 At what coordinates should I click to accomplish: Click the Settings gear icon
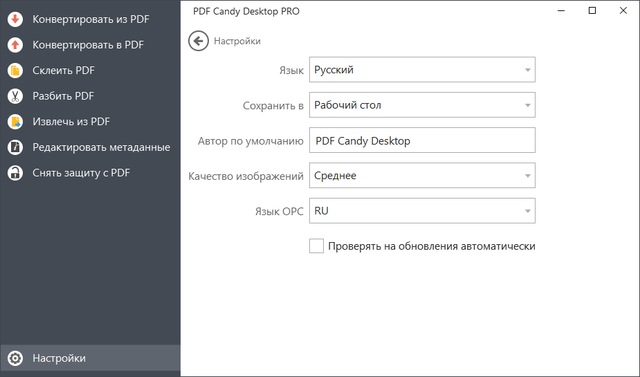(x=15, y=358)
